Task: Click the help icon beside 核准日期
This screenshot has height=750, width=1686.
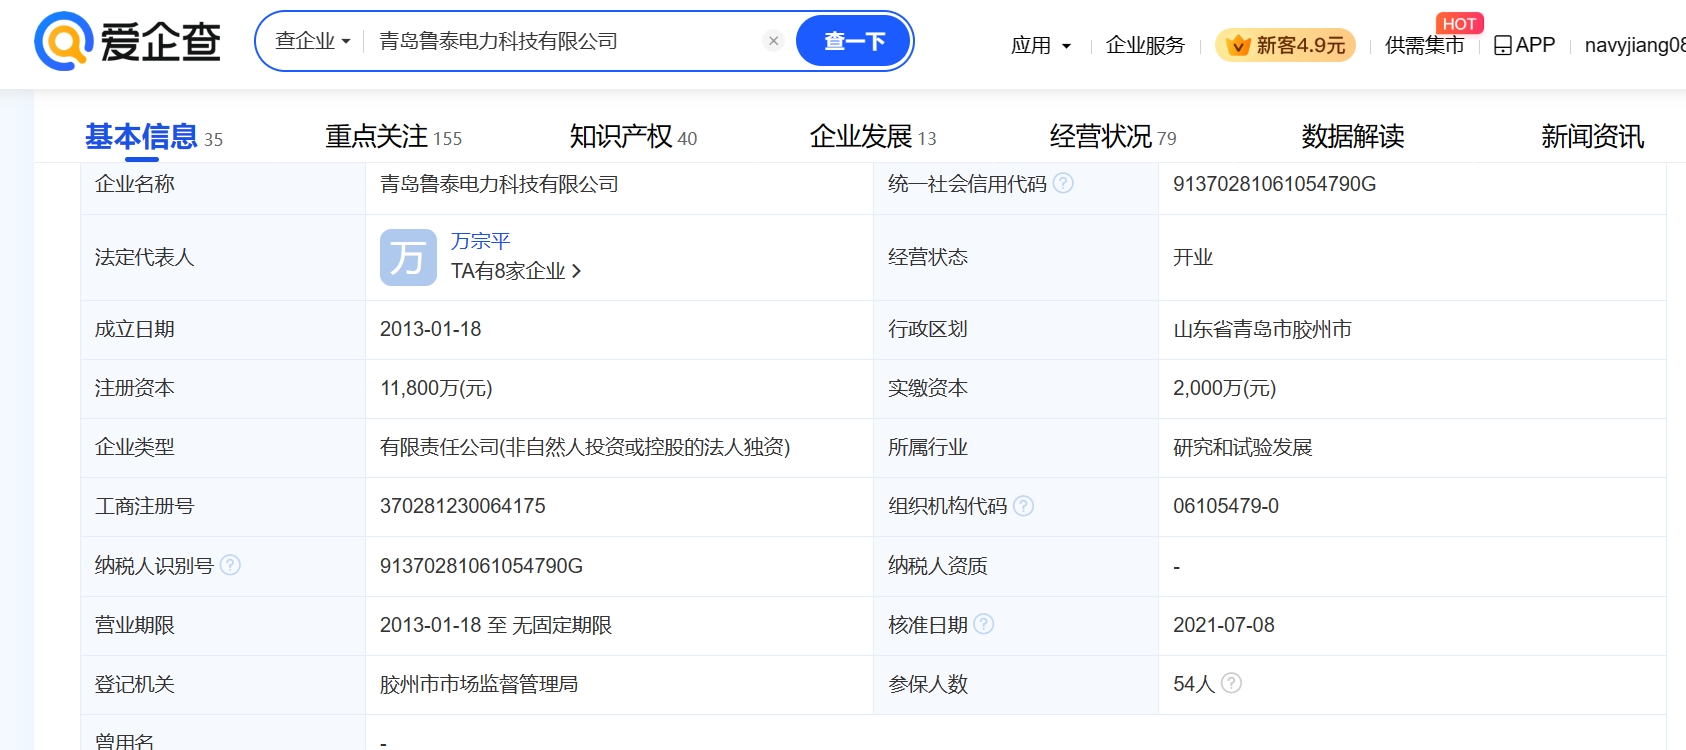Action: pos(984,624)
